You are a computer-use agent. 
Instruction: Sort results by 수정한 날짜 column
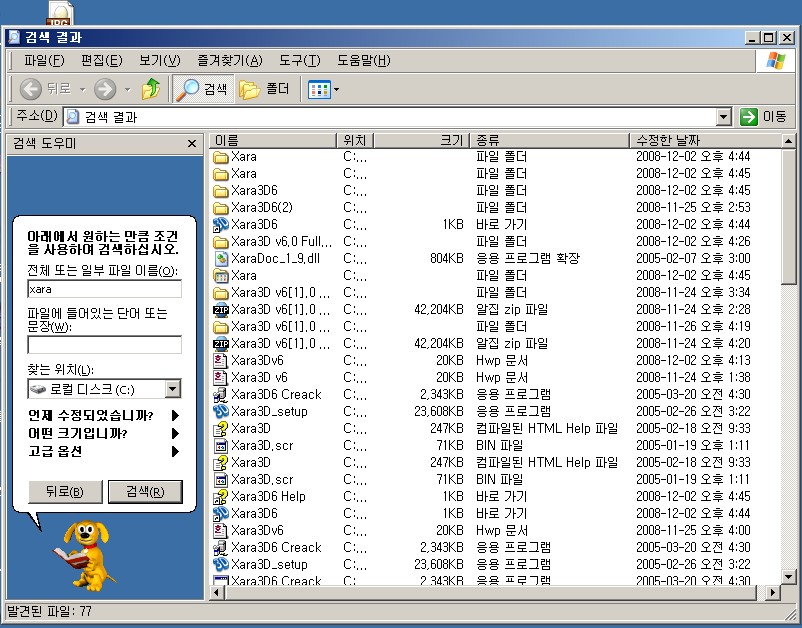(705, 140)
